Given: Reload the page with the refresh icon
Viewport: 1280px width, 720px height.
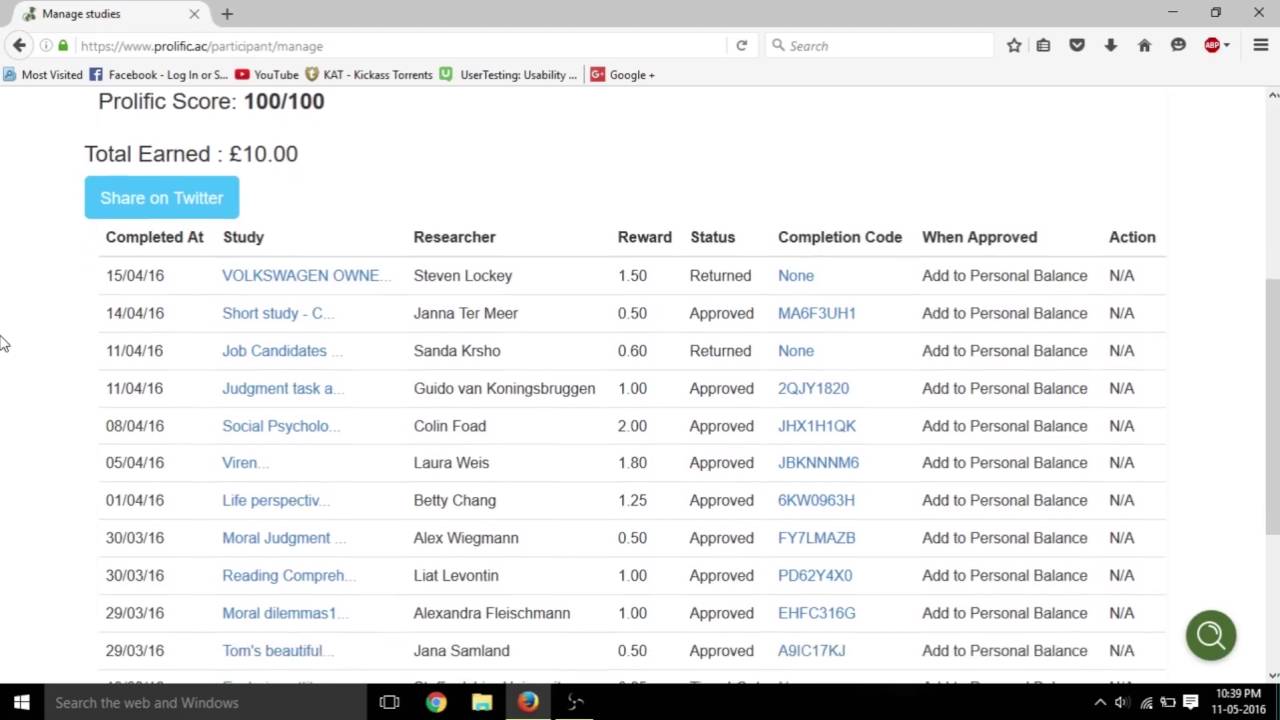Looking at the screenshot, I should pos(741,45).
